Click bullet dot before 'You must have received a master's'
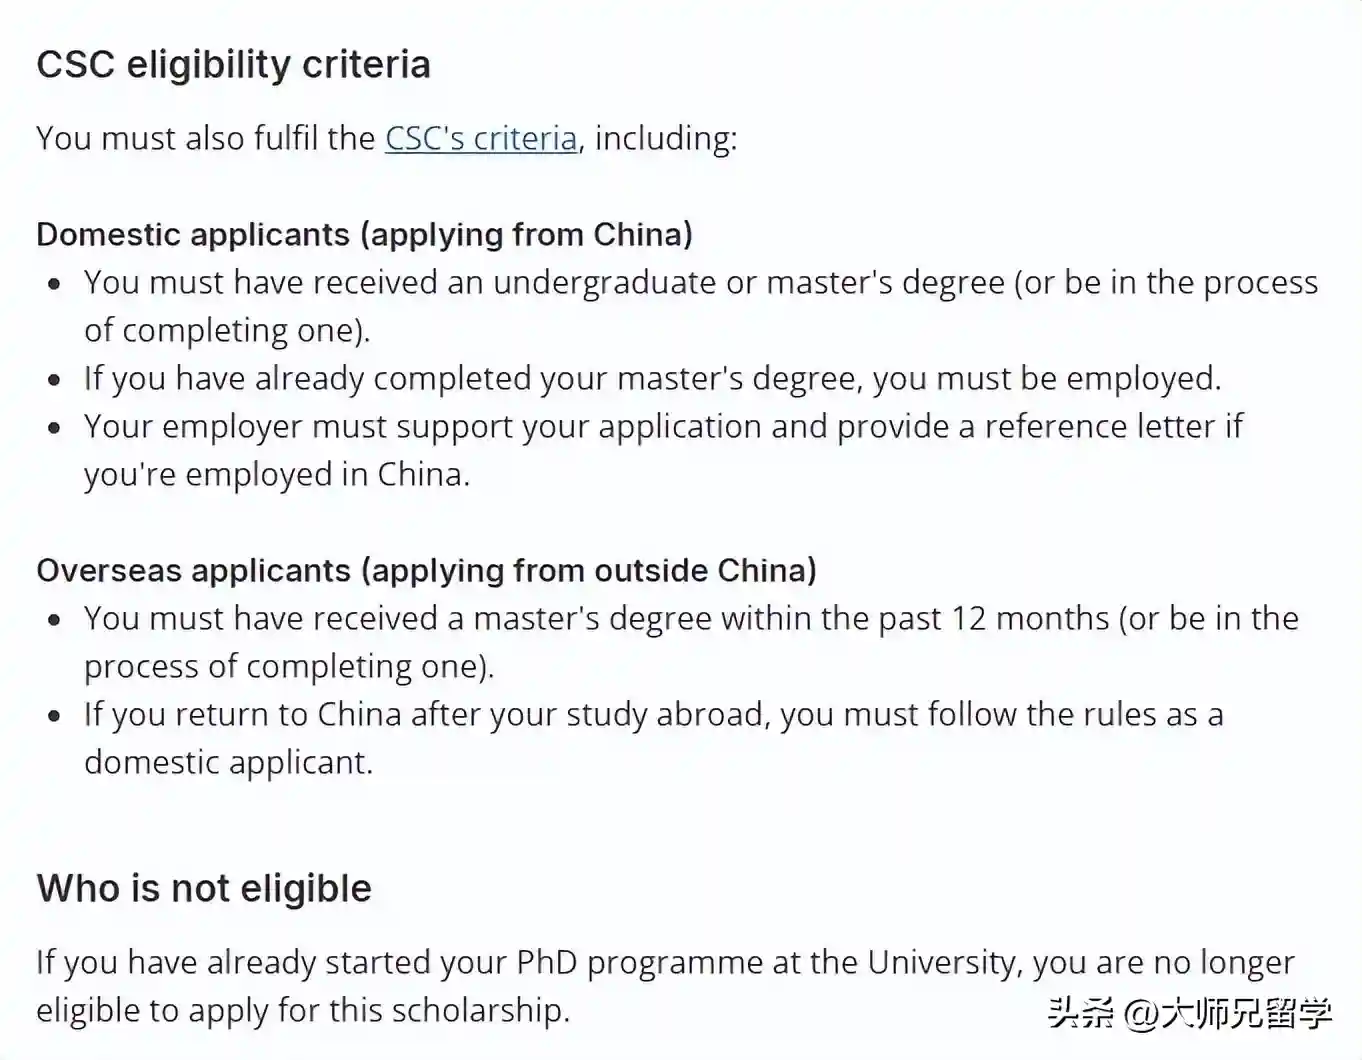This screenshot has height=1060, width=1362. tap(55, 620)
